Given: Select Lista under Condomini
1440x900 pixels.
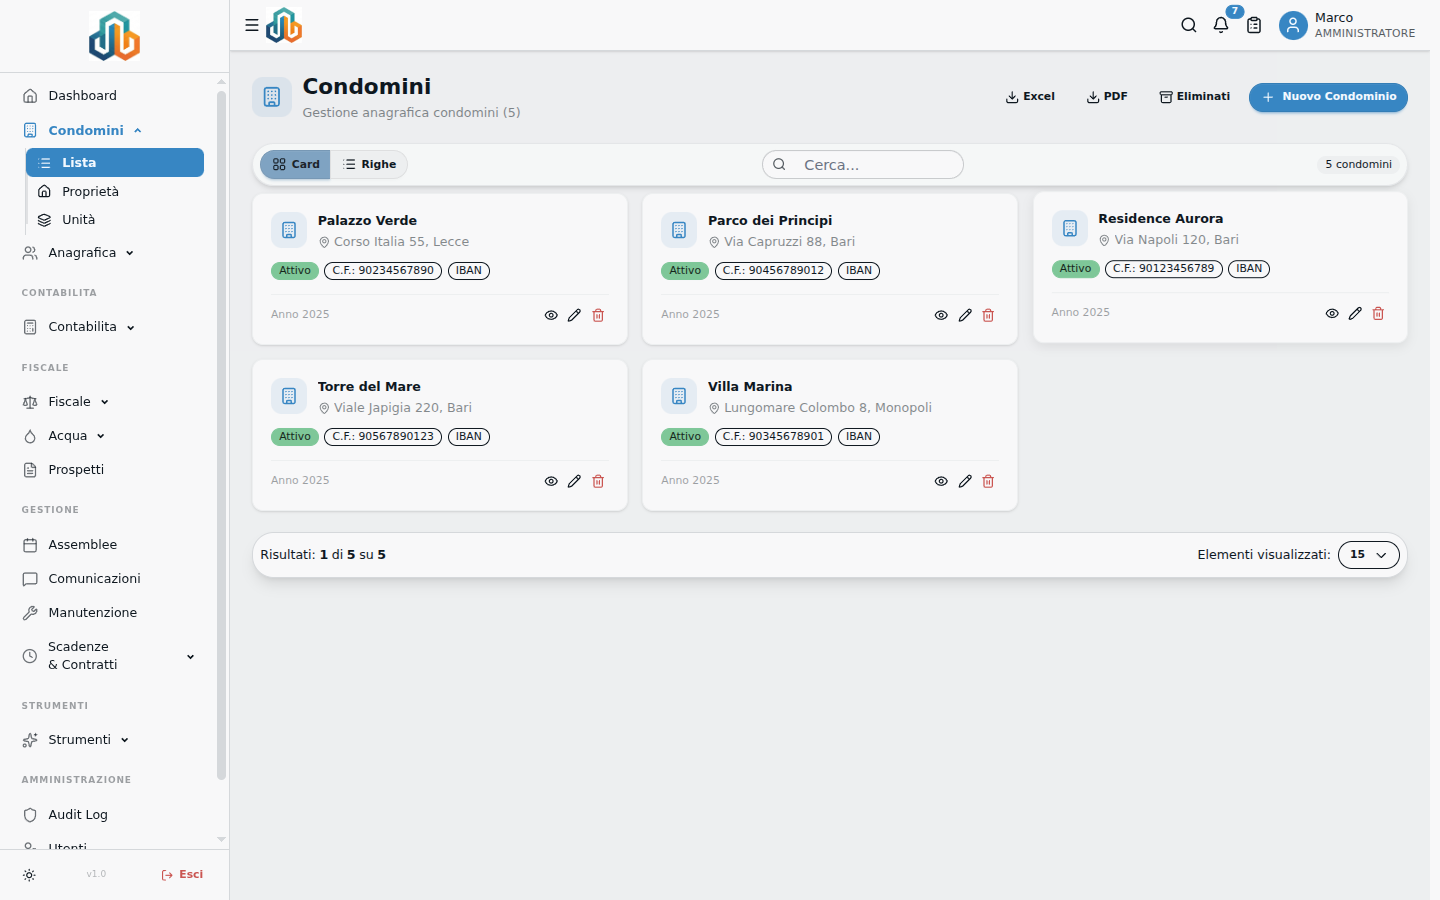Looking at the screenshot, I should click(x=115, y=163).
